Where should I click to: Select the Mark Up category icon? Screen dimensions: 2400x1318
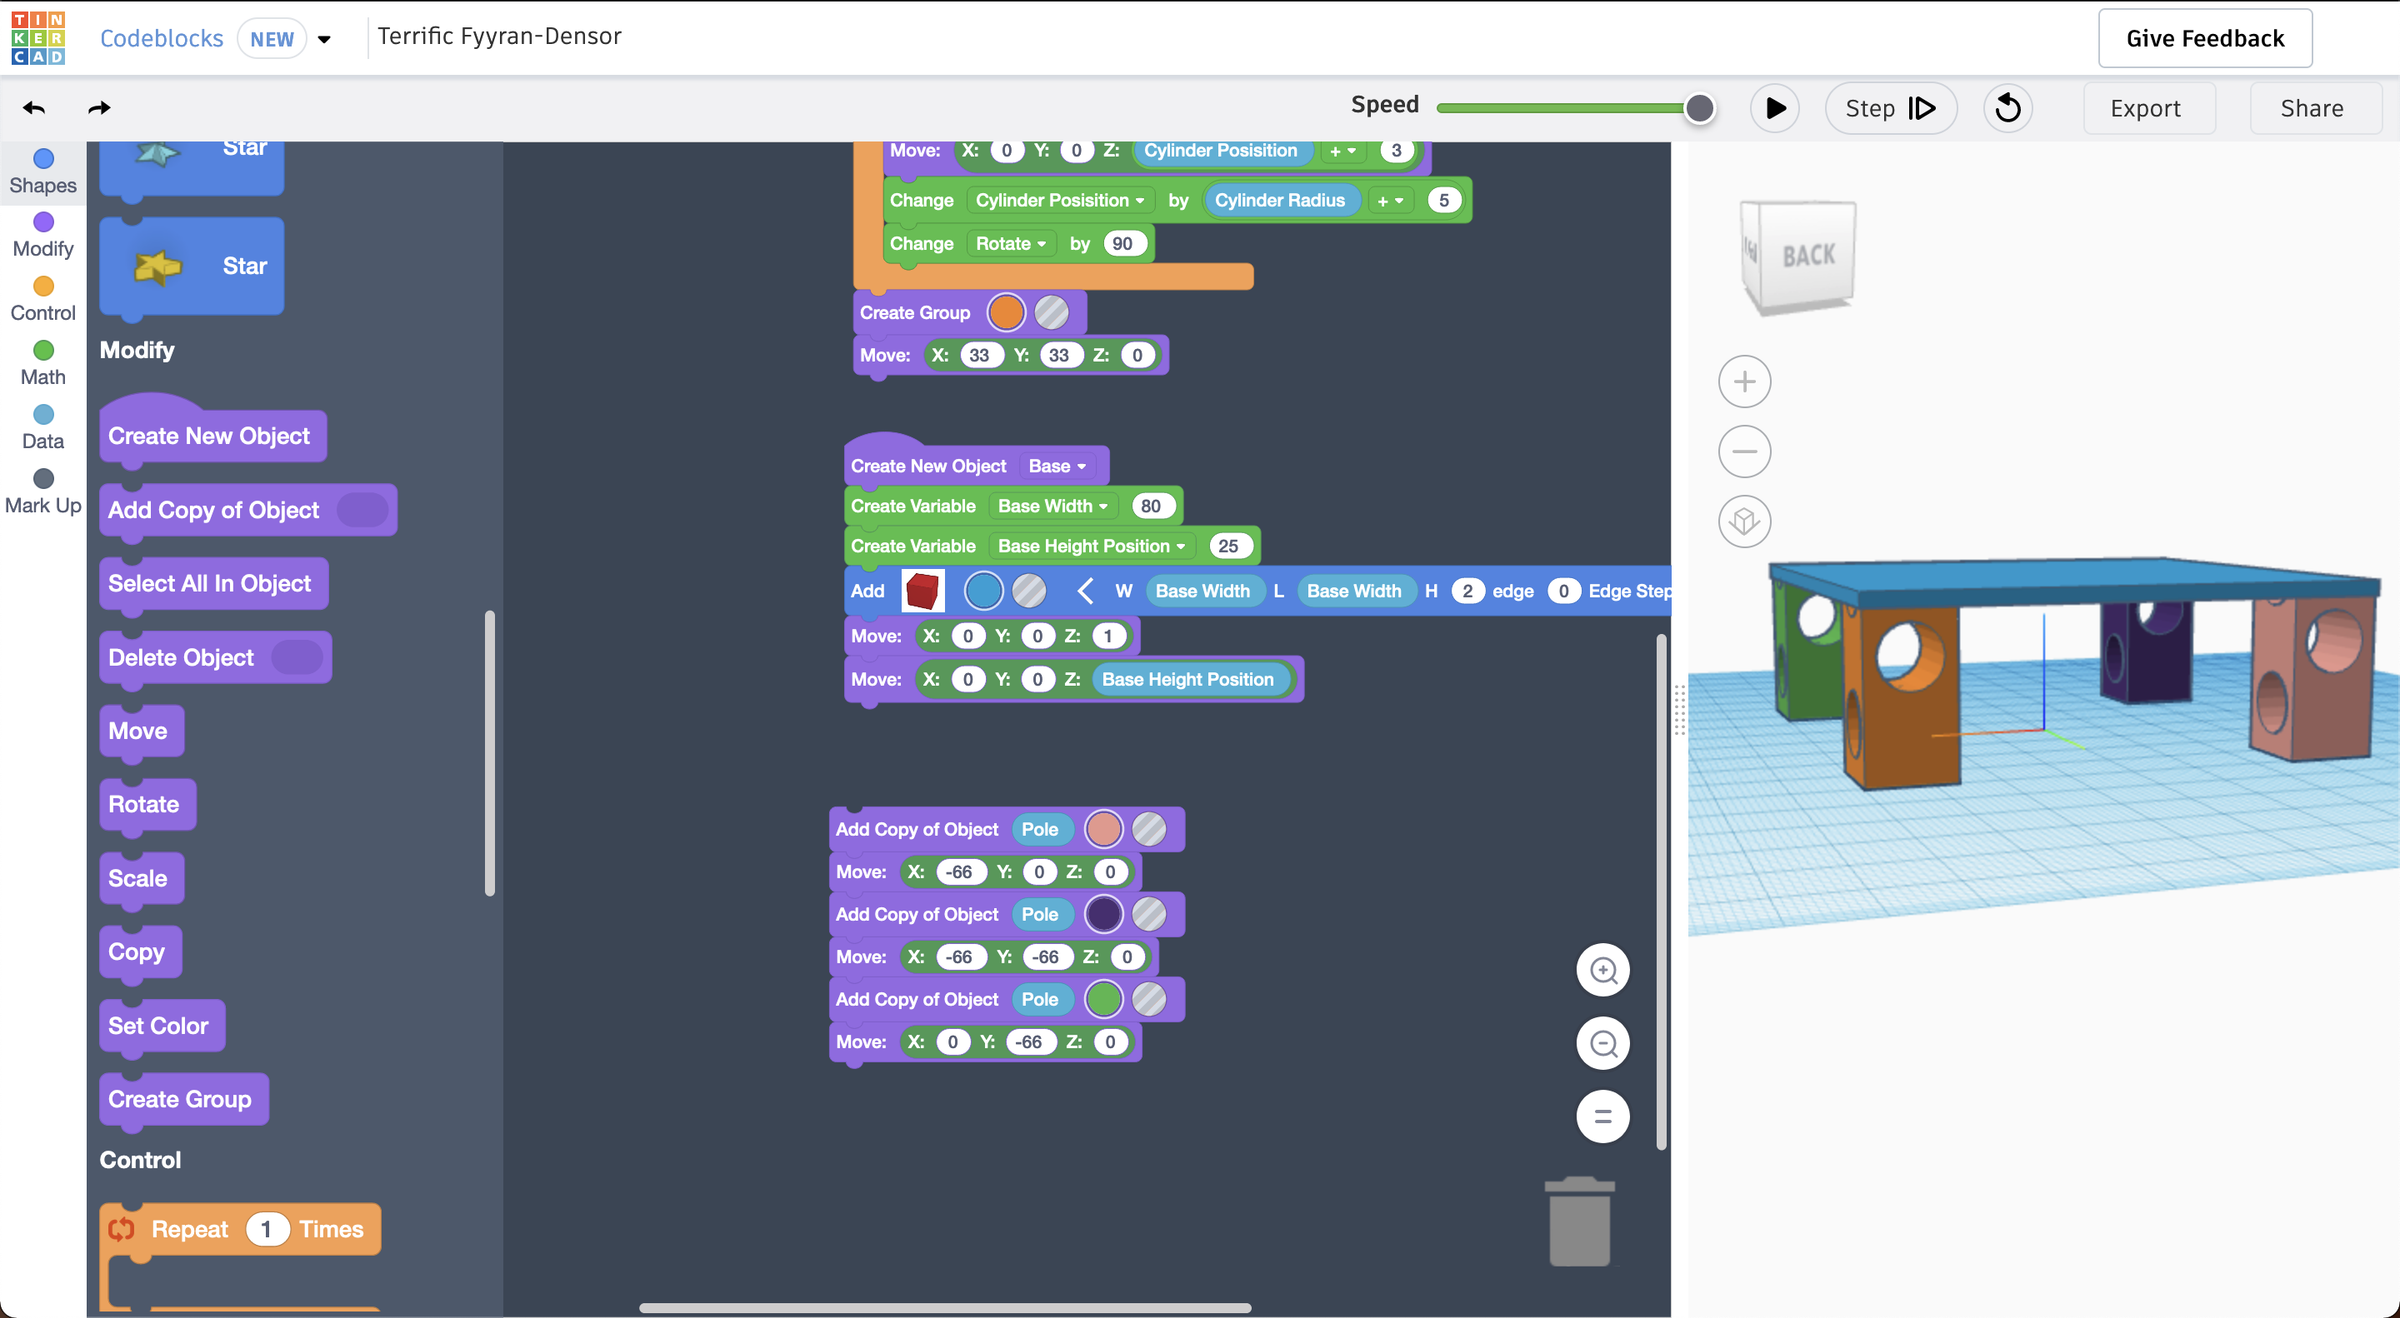(x=43, y=489)
